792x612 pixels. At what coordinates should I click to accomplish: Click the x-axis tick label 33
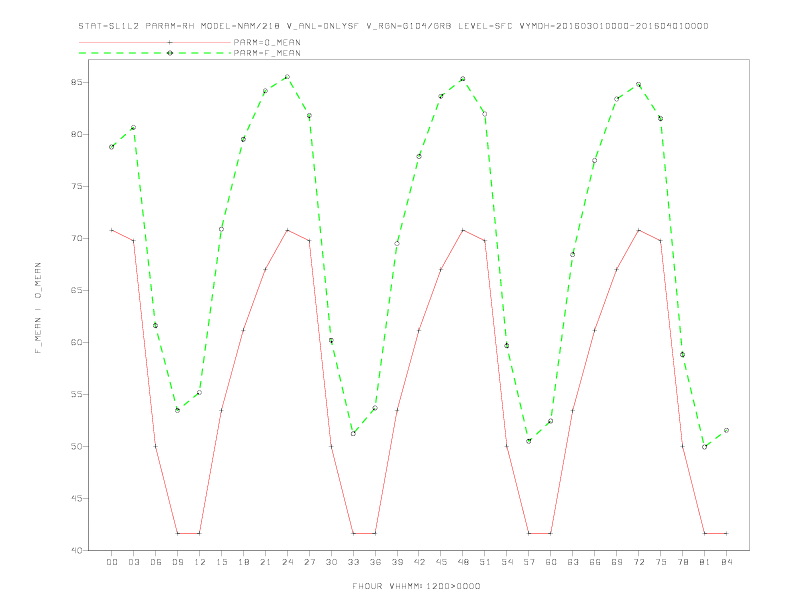[x=353, y=562]
